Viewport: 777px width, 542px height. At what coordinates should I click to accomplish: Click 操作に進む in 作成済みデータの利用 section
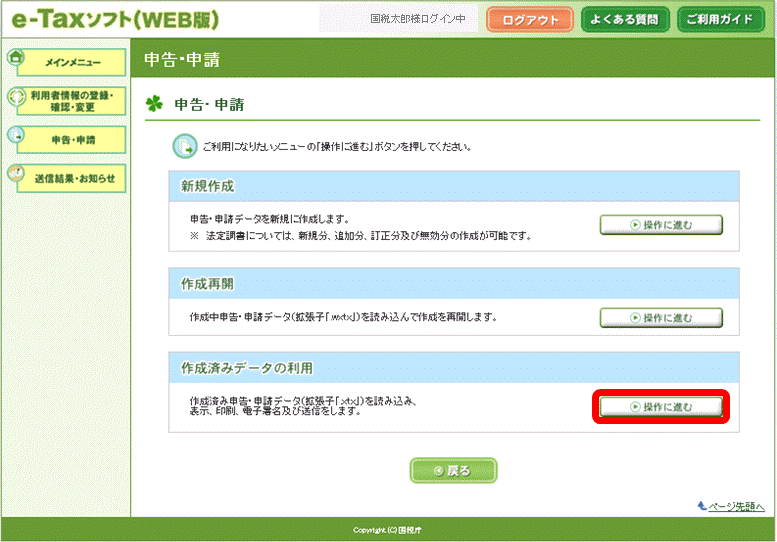(661, 407)
